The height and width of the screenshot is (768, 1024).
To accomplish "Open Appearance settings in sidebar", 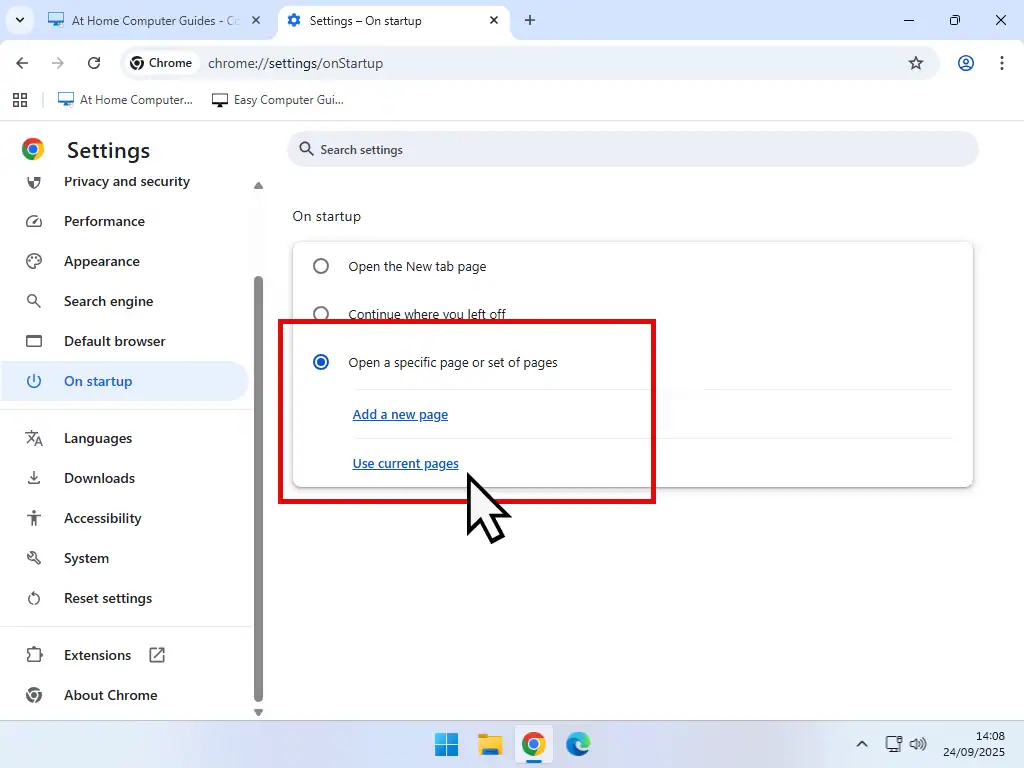I will [x=101, y=261].
